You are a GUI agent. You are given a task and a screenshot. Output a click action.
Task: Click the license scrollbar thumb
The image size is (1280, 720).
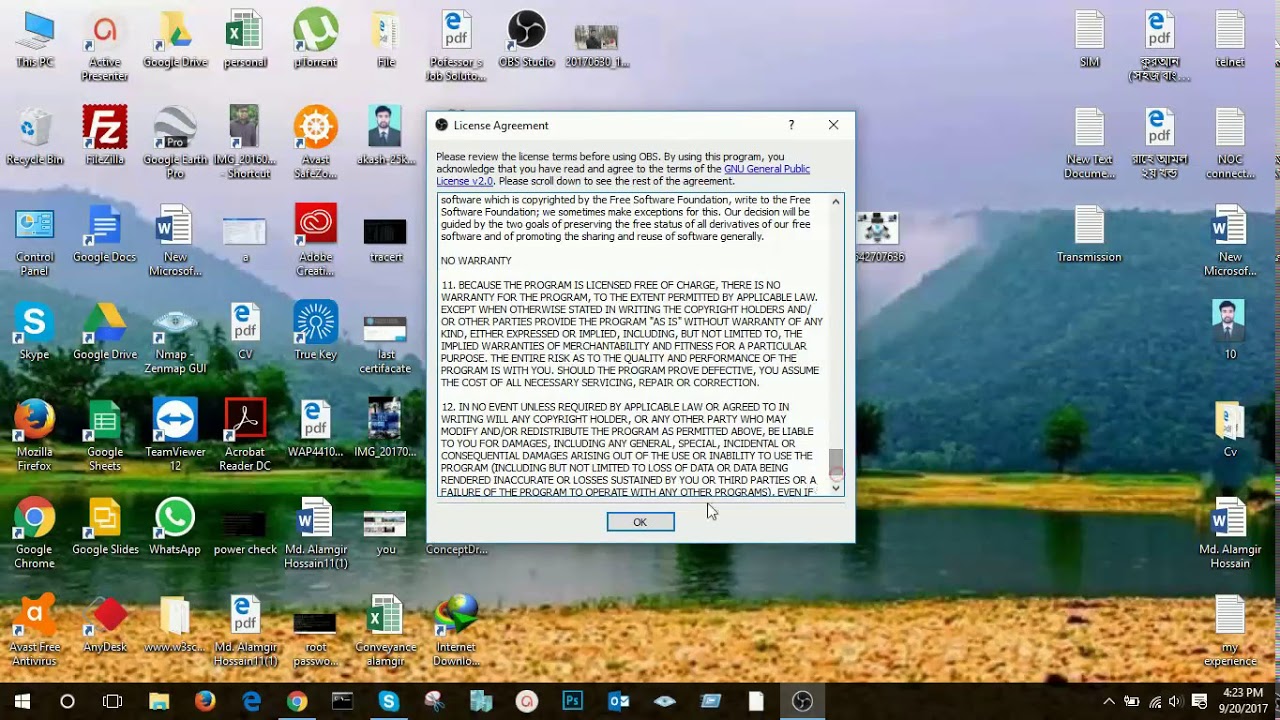(x=836, y=464)
